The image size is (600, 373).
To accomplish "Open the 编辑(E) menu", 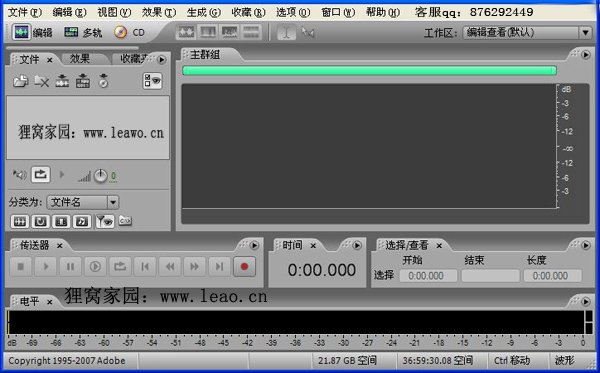I will 69,13.
